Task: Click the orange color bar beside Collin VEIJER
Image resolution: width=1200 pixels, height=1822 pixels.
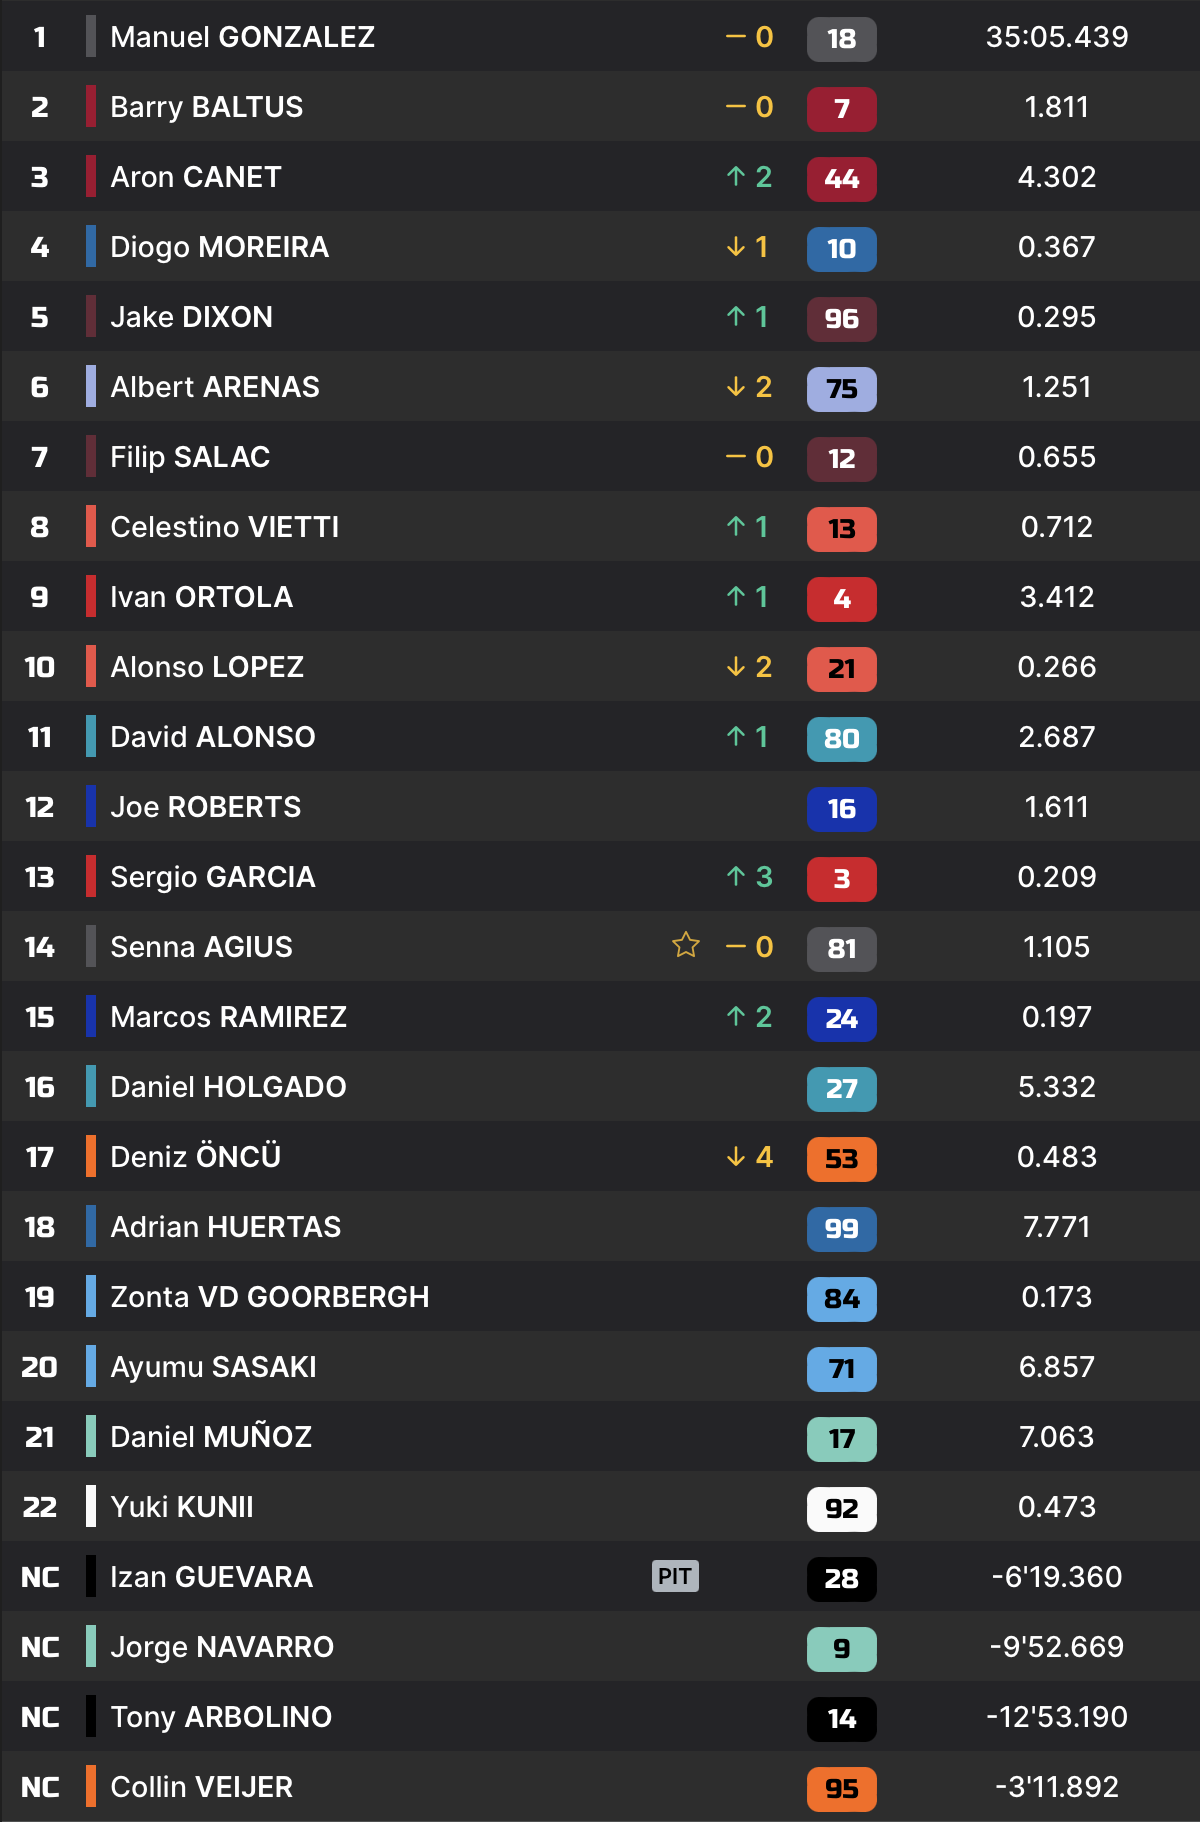Action: tap(91, 1787)
